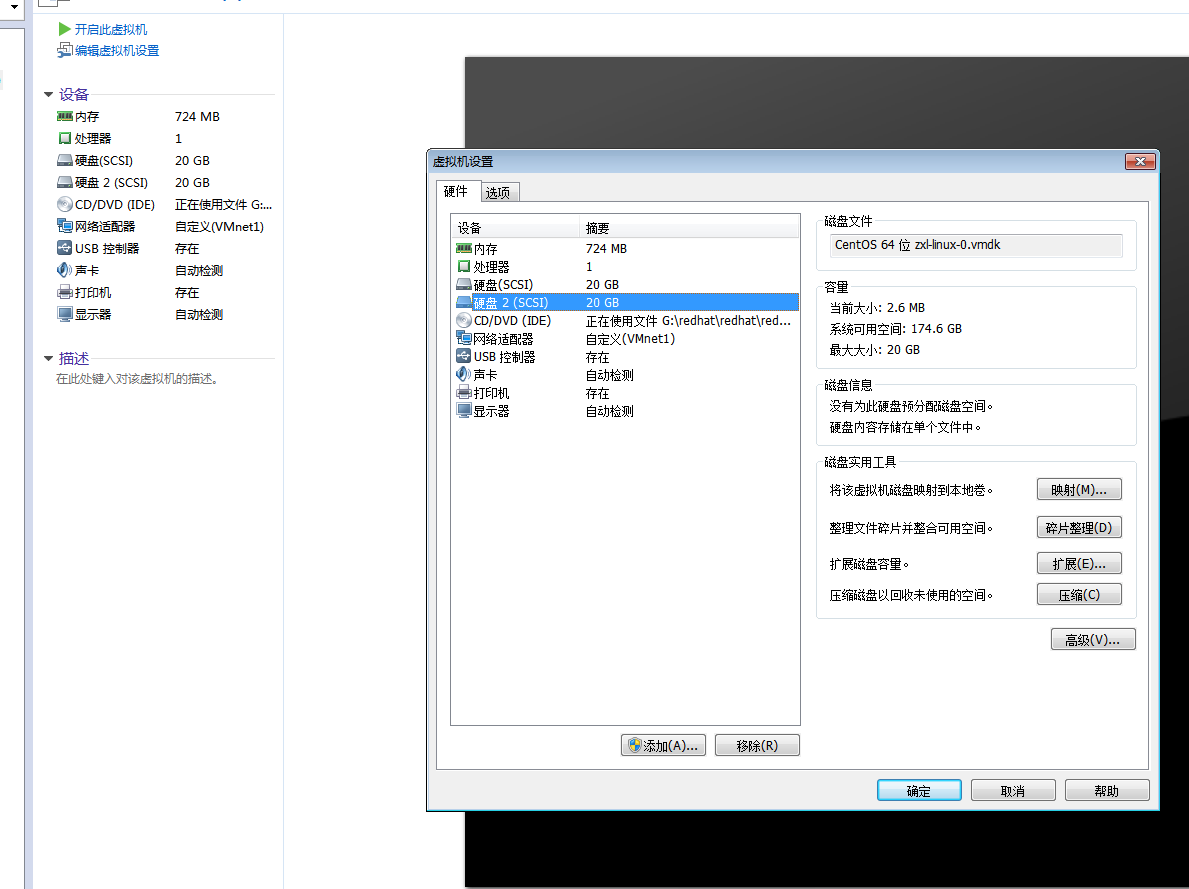Click 开启此虚拟机 link
Viewport: 1189px width, 889px height.
tap(111, 29)
